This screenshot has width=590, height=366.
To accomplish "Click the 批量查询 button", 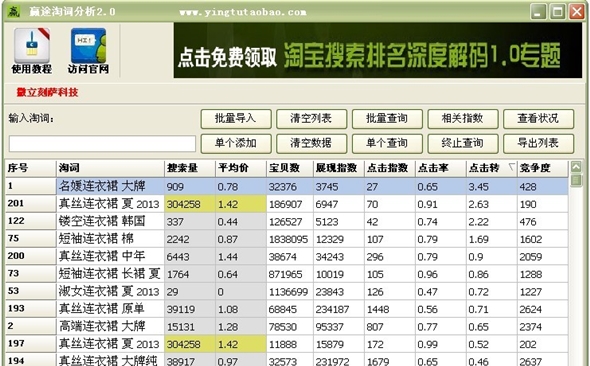I will coord(387,119).
